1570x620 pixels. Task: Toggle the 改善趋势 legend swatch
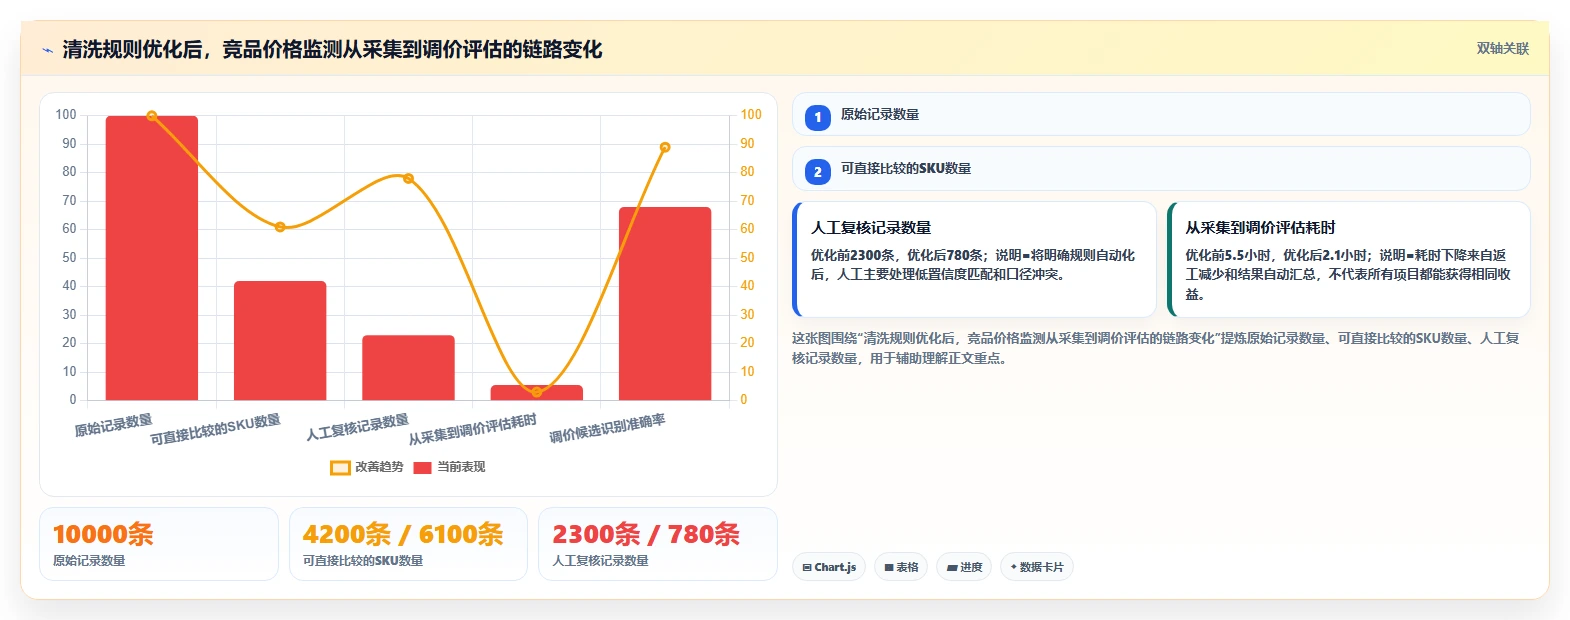pyautogui.click(x=340, y=467)
